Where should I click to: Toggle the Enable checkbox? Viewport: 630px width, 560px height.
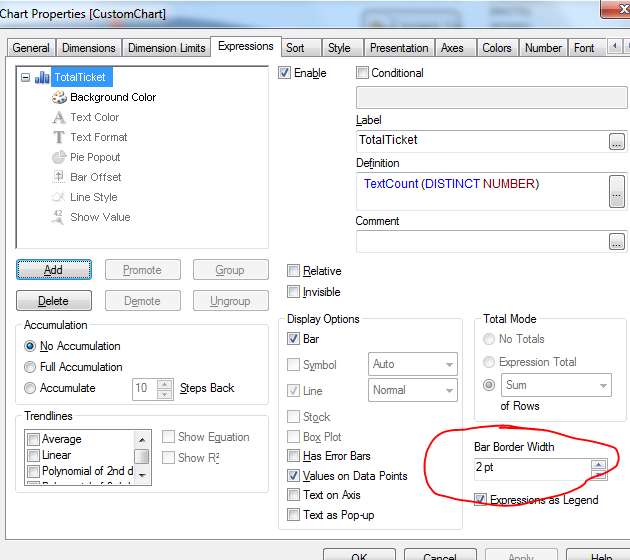pyautogui.click(x=284, y=73)
